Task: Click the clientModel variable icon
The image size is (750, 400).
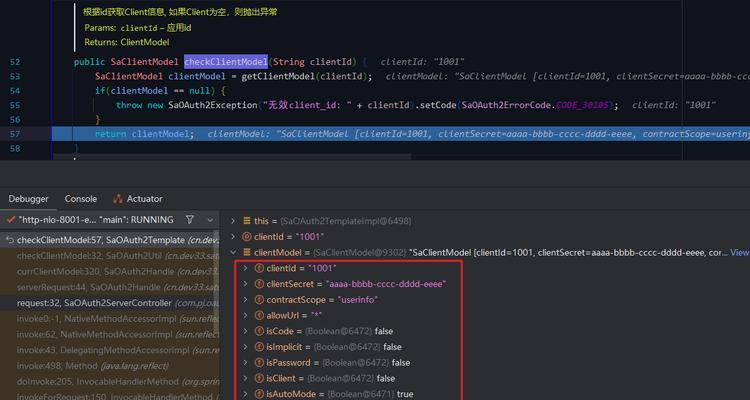Action: pyautogui.click(x=247, y=252)
